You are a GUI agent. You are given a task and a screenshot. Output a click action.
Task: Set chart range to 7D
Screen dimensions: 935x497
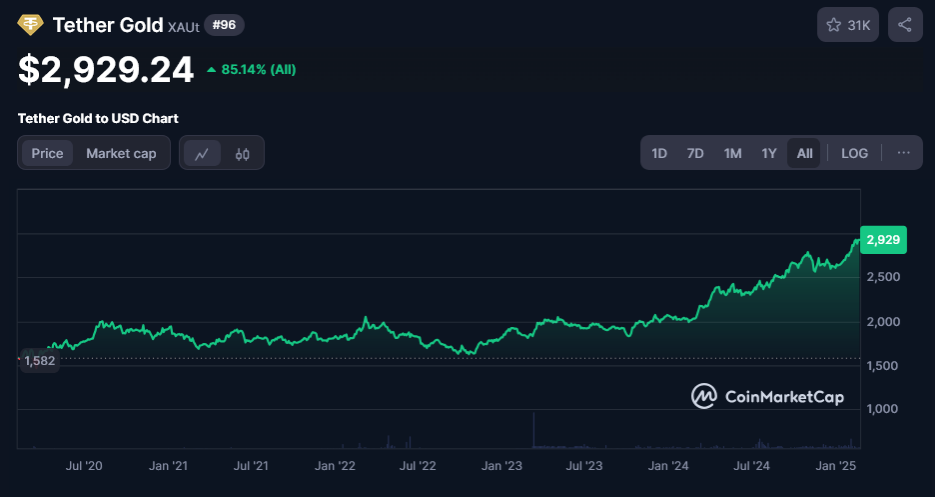695,153
